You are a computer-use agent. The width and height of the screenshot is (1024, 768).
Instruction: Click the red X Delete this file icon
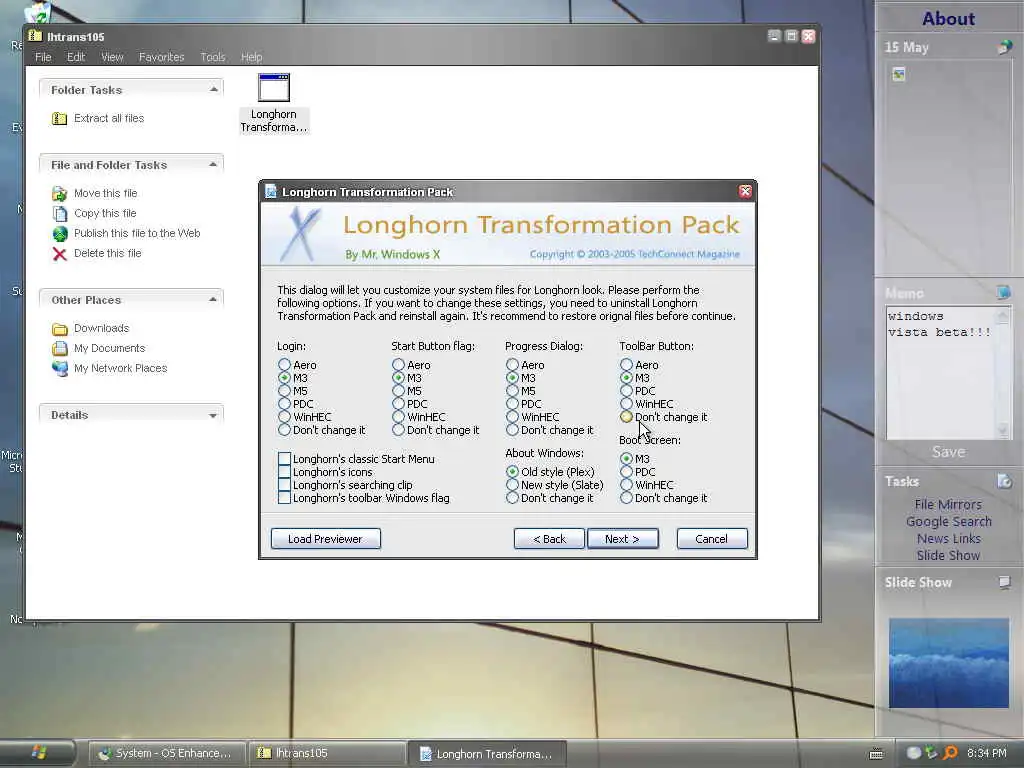click(59, 254)
